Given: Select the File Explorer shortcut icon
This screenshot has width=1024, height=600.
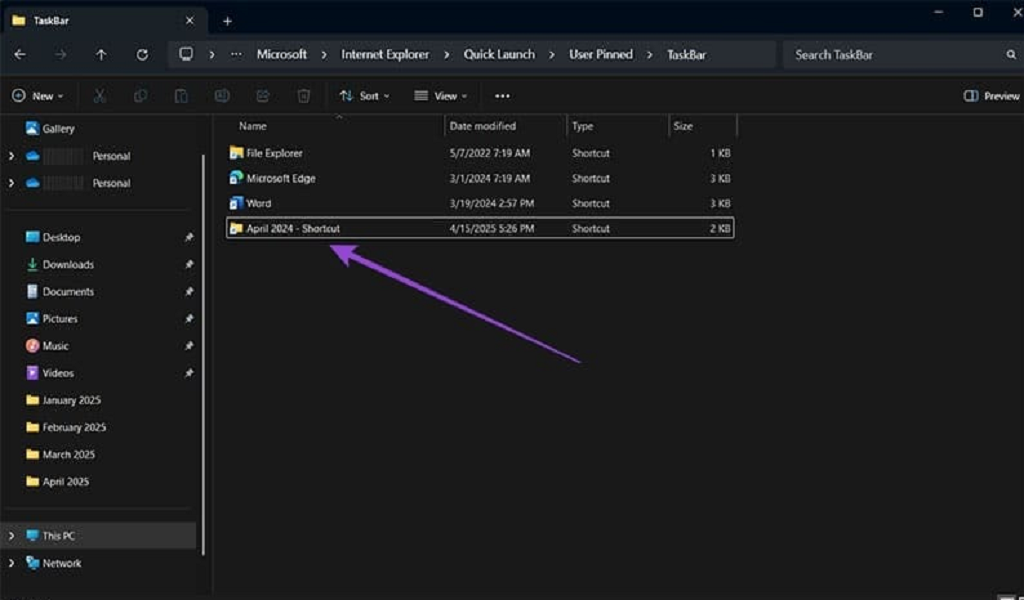Looking at the screenshot, I should tap(236, 153).
